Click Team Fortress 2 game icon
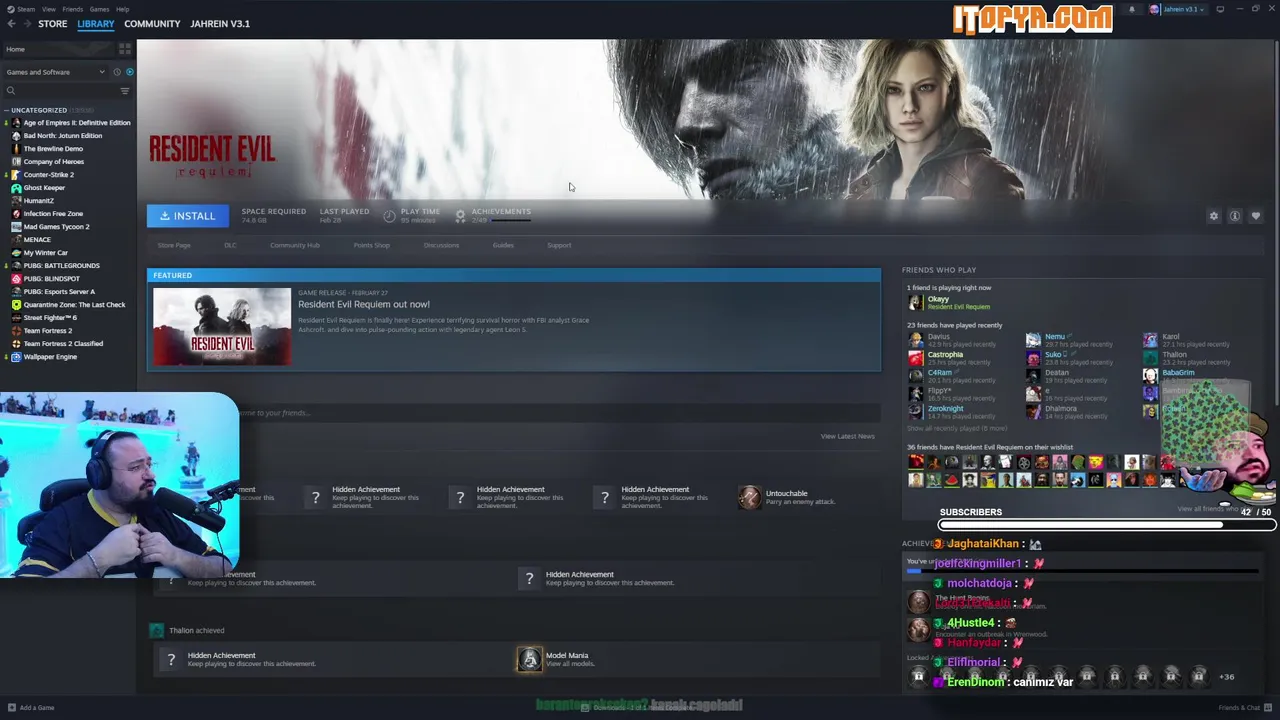The image size is (1280, 720). tap(16, 331)
